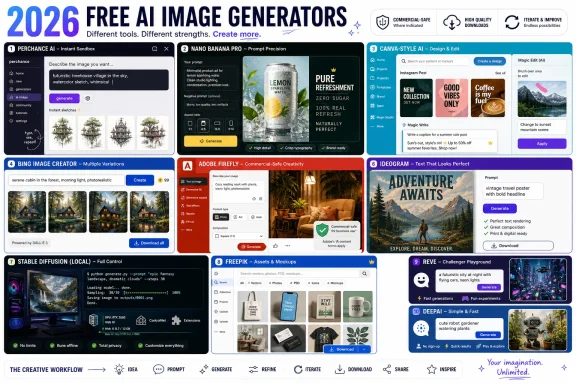Screen dimensions: 576x384
Task: Click the Refine sliders icon in workflow bar
Action: [253, 369]
